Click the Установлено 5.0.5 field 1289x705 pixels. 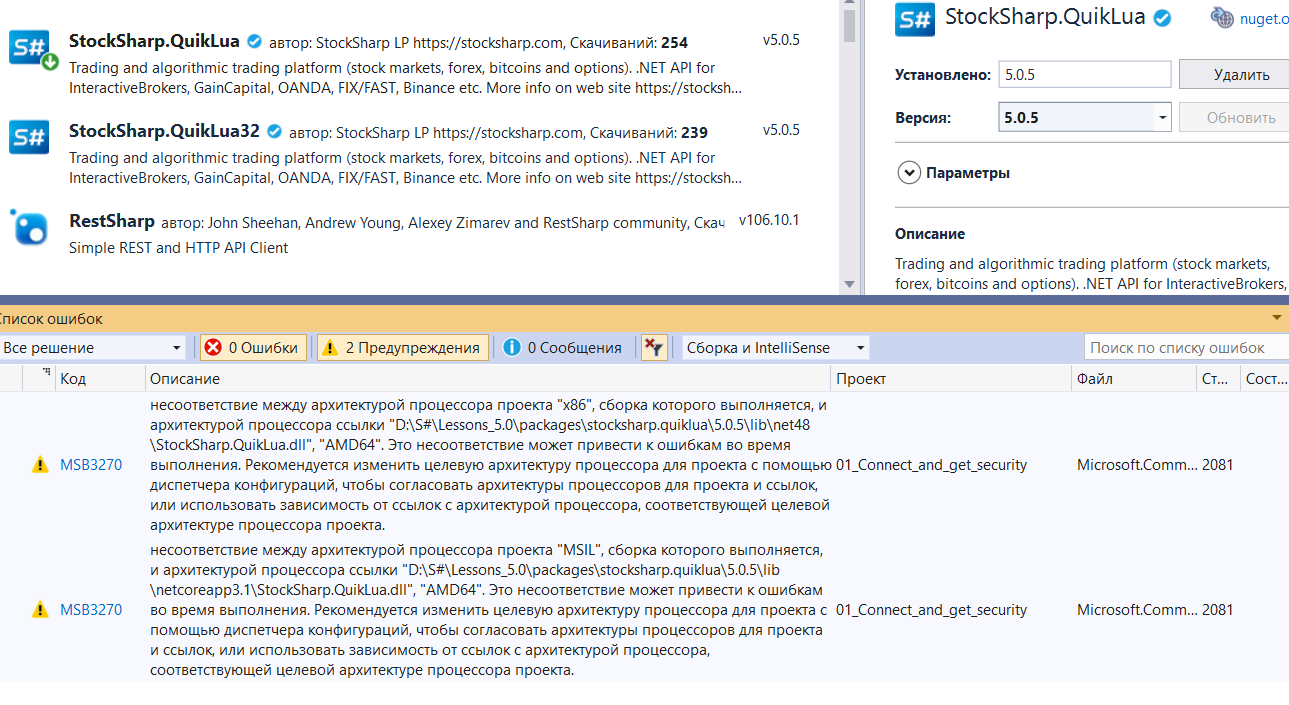(1085, 74)
